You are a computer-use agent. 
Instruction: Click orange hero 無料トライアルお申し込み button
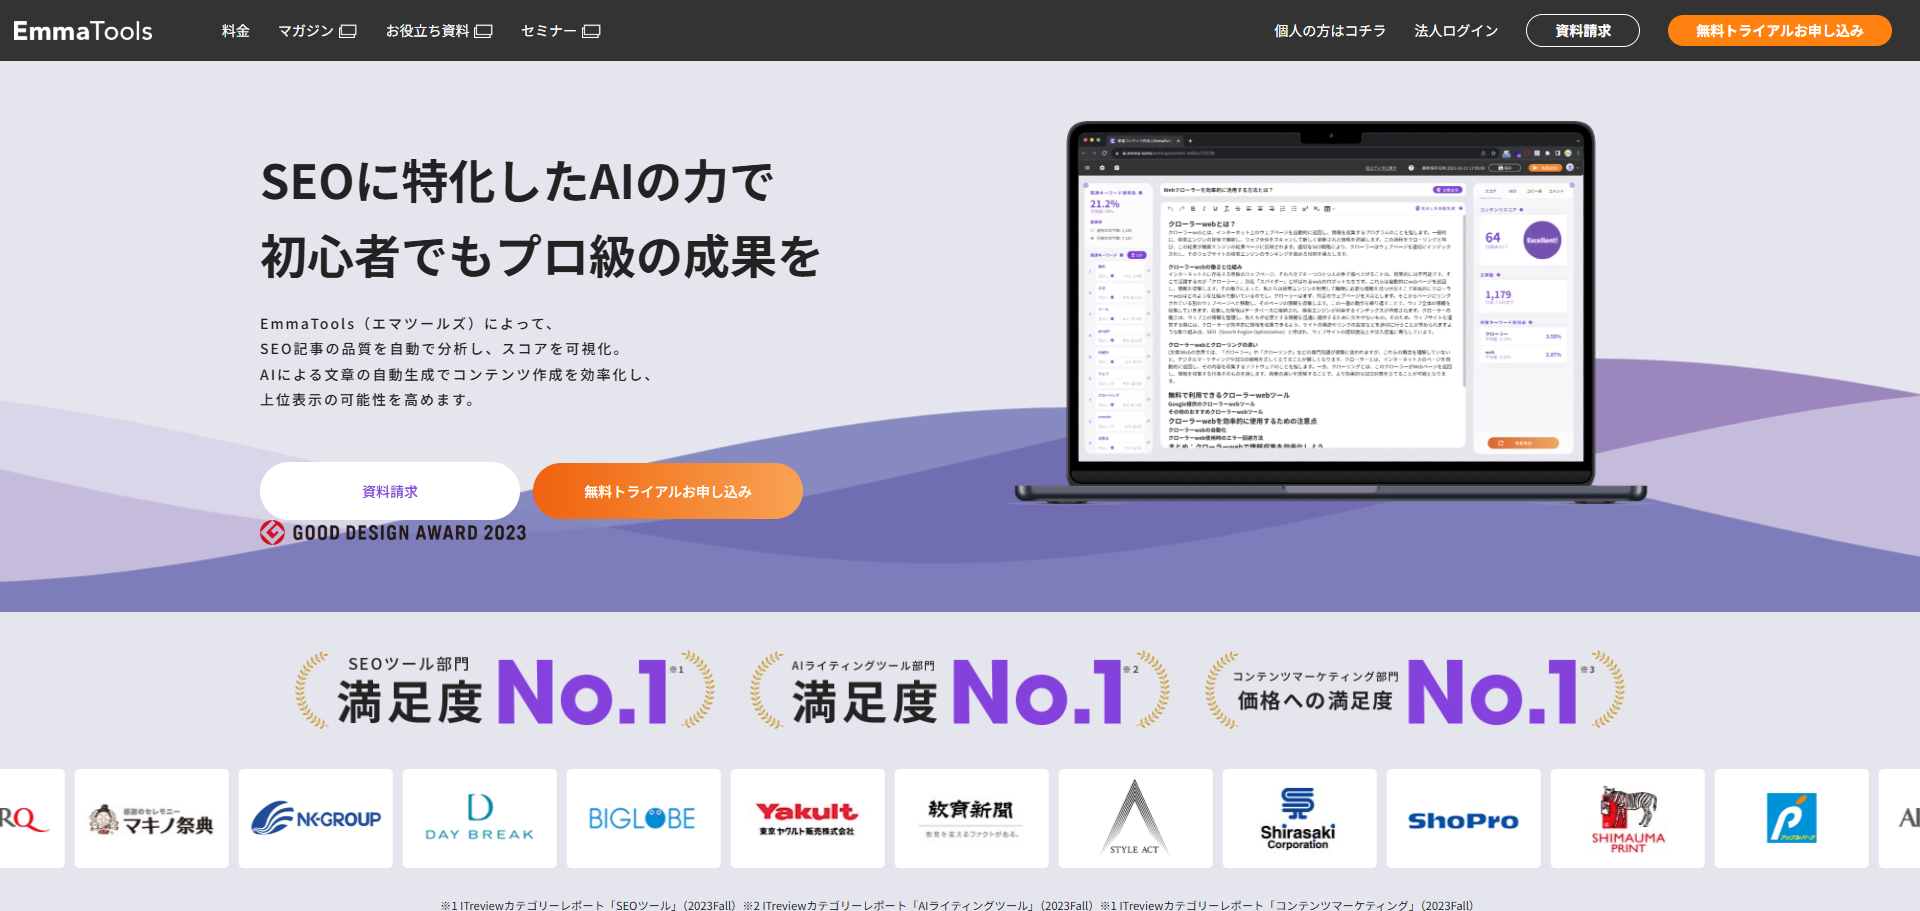coord(668,491)
